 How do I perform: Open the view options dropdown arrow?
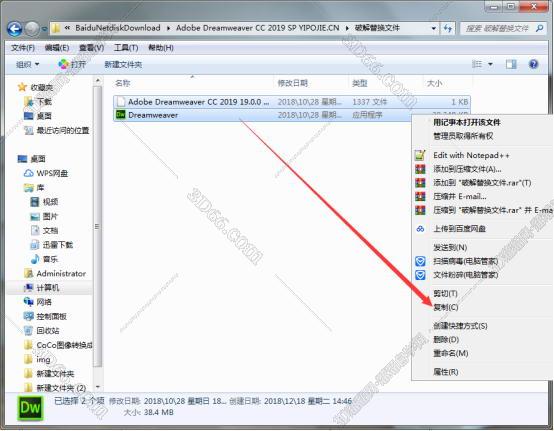click(490, 64)
